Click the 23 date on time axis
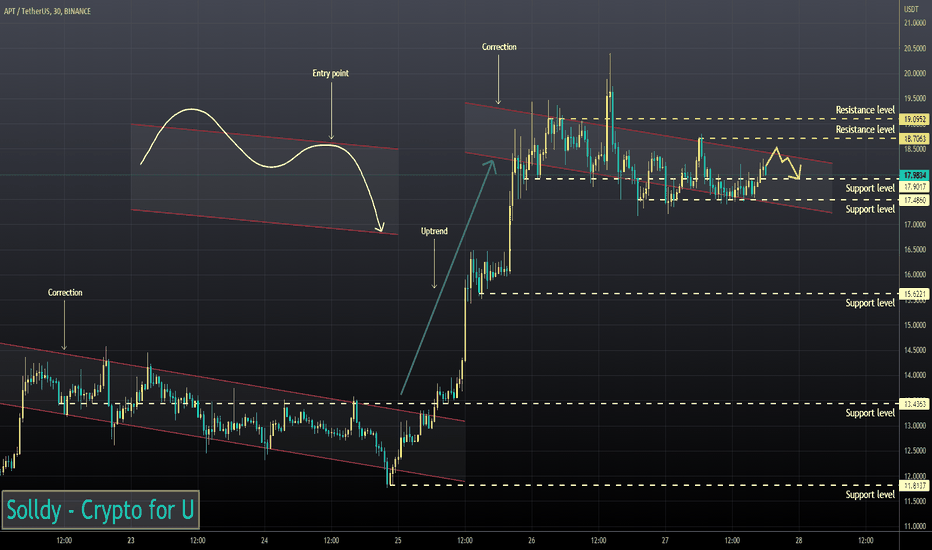 [x=131, y=540]
